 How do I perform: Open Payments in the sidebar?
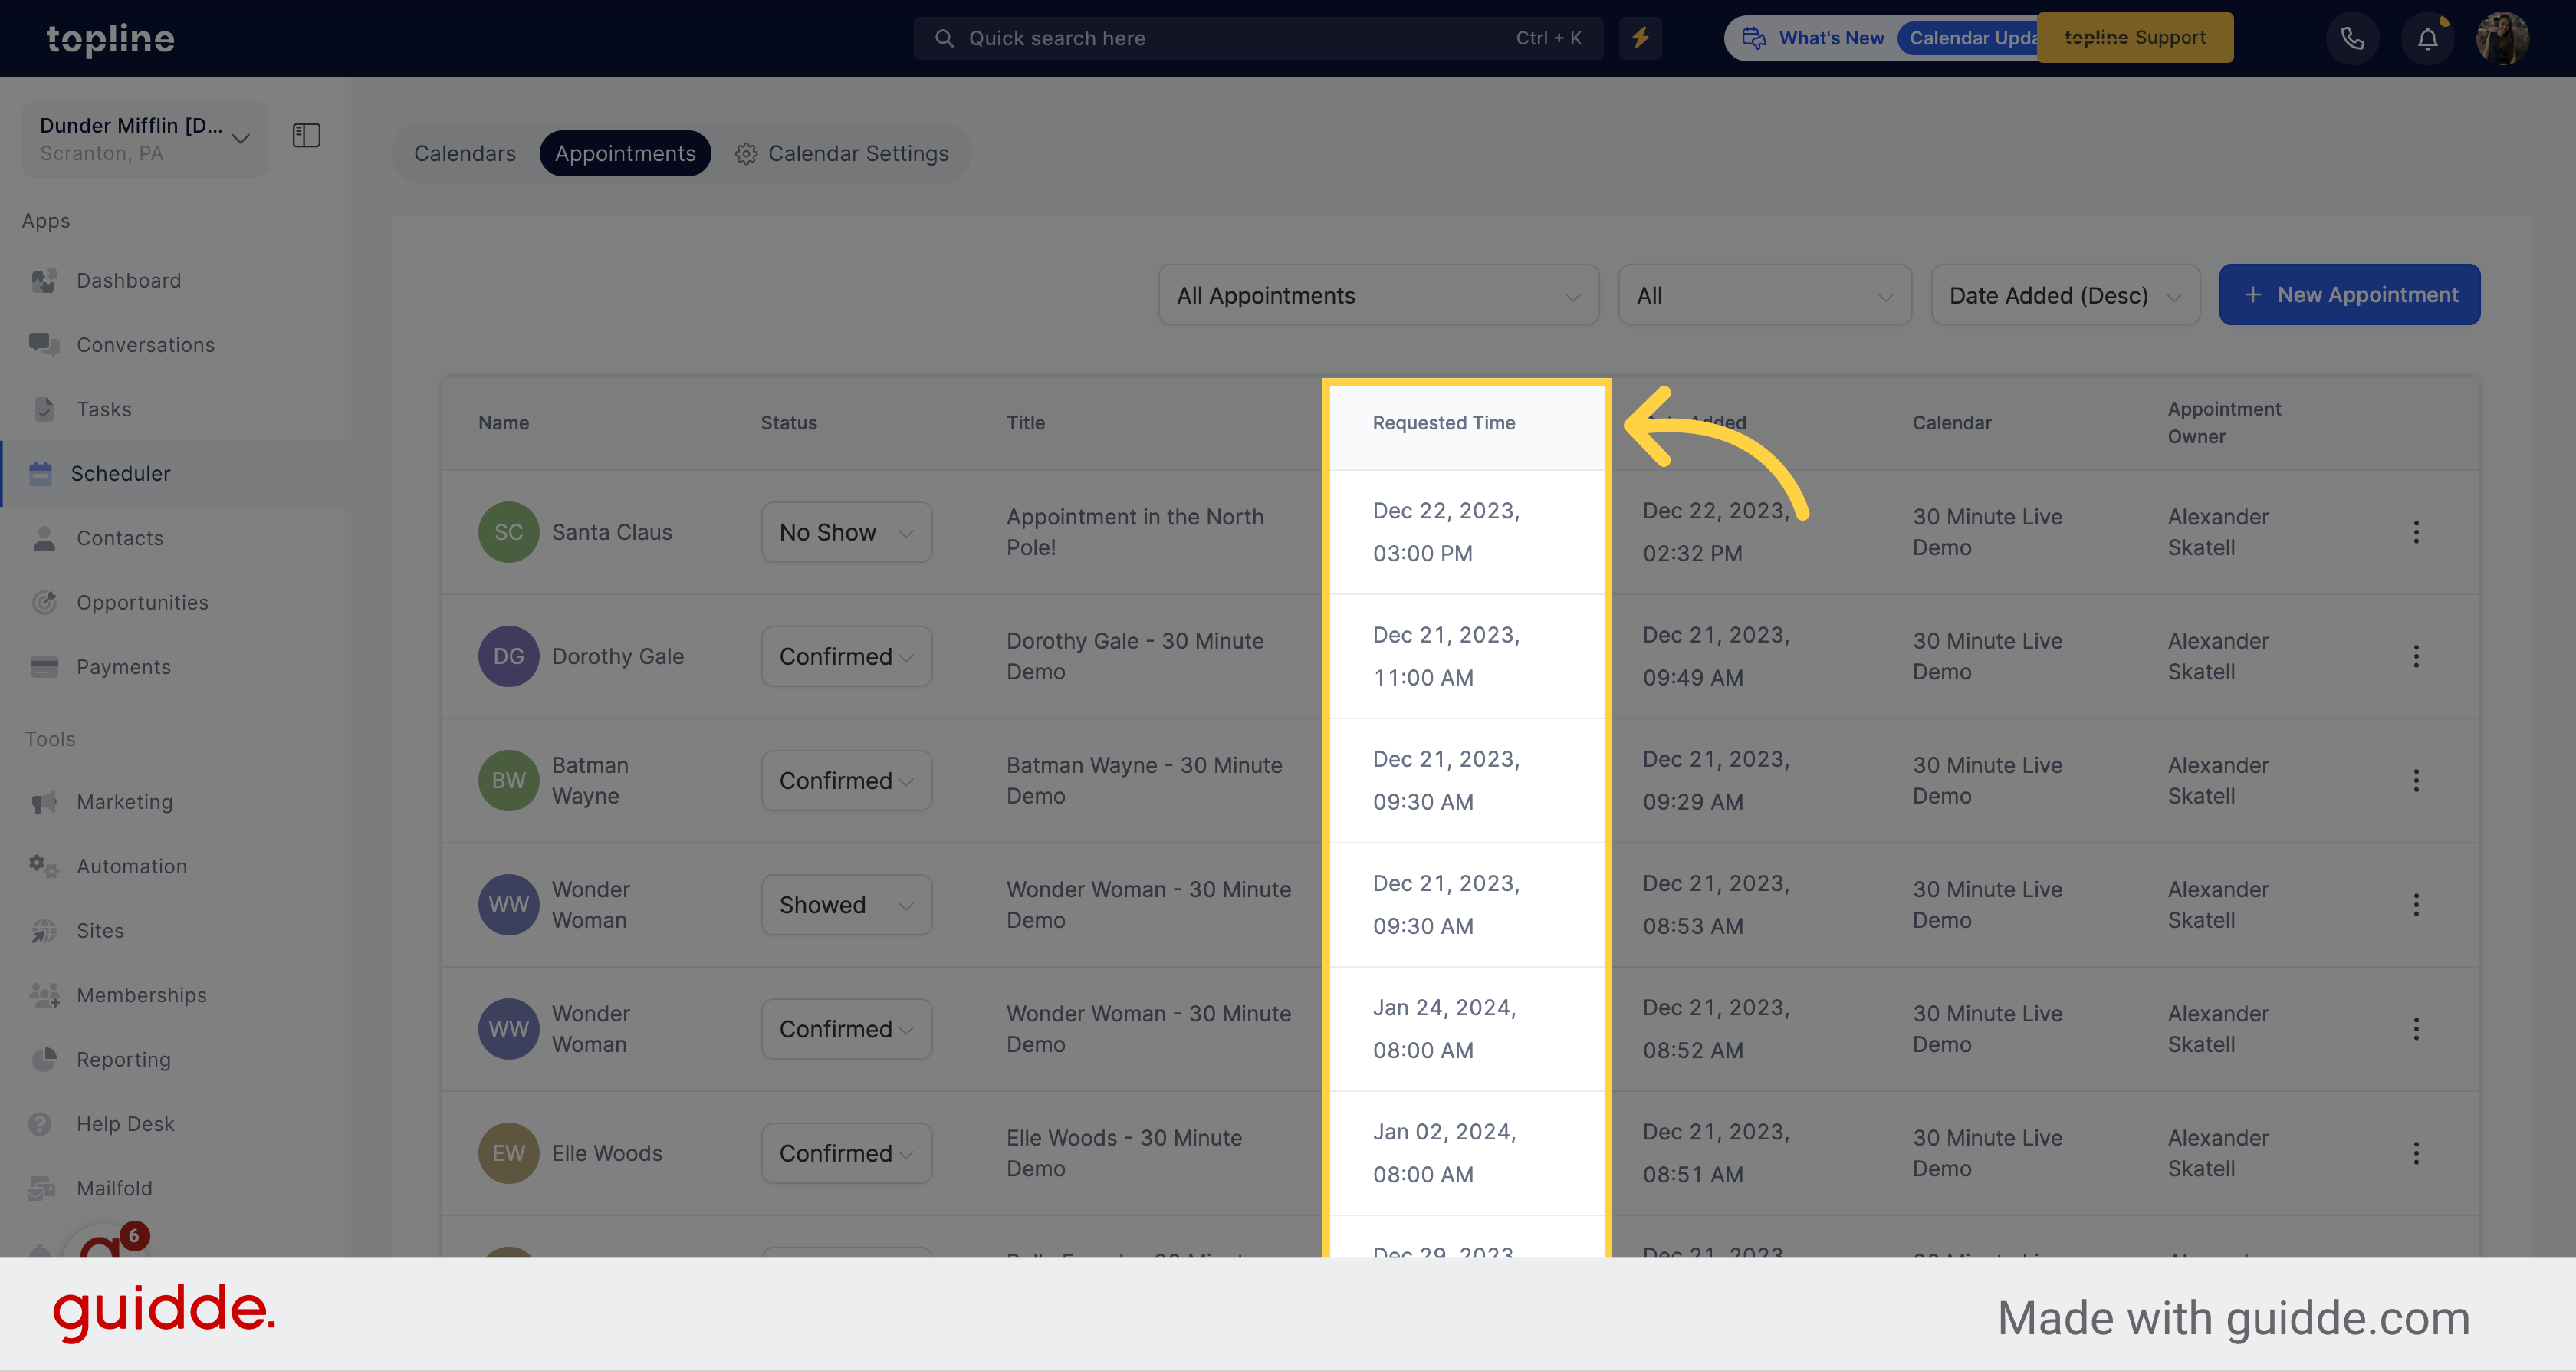click(x=123, y=667)
